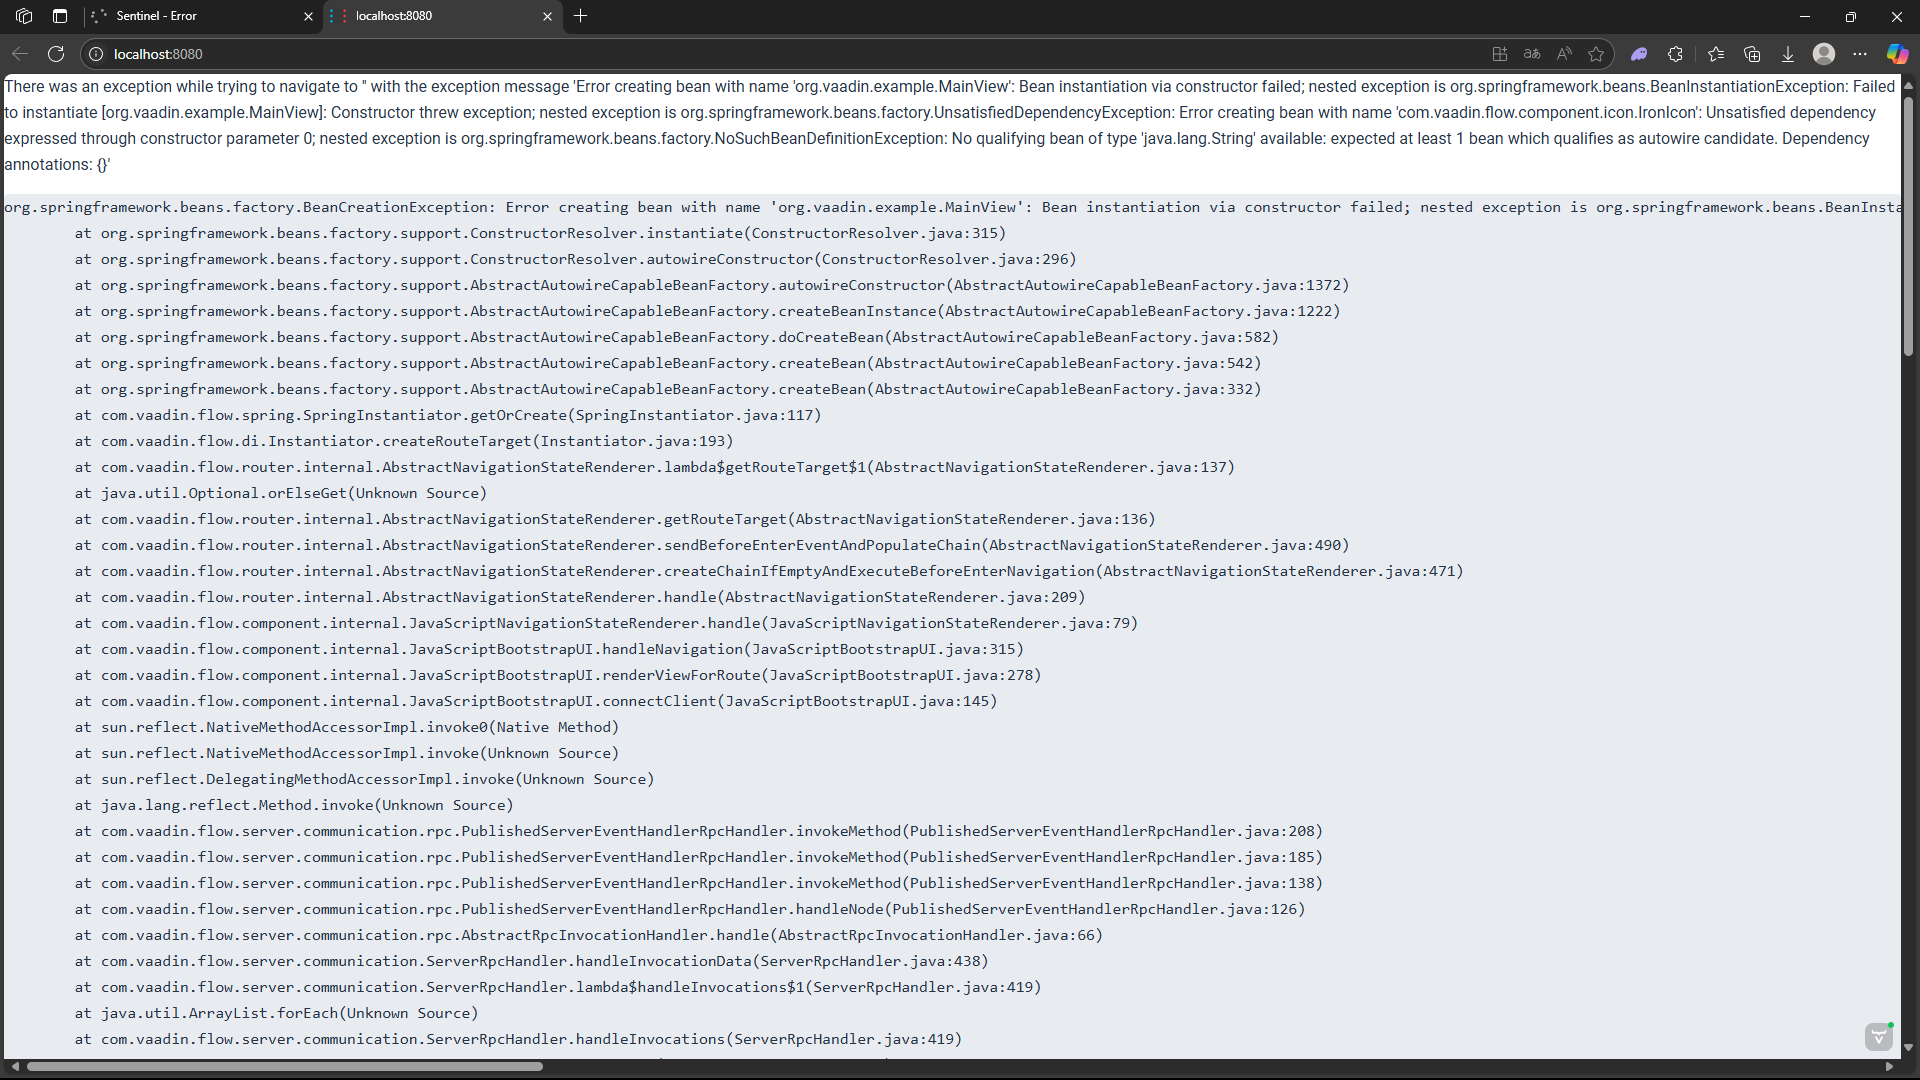Click the site information icon
Viewport: 1920px width, 1080px height.
pos(96,54)
